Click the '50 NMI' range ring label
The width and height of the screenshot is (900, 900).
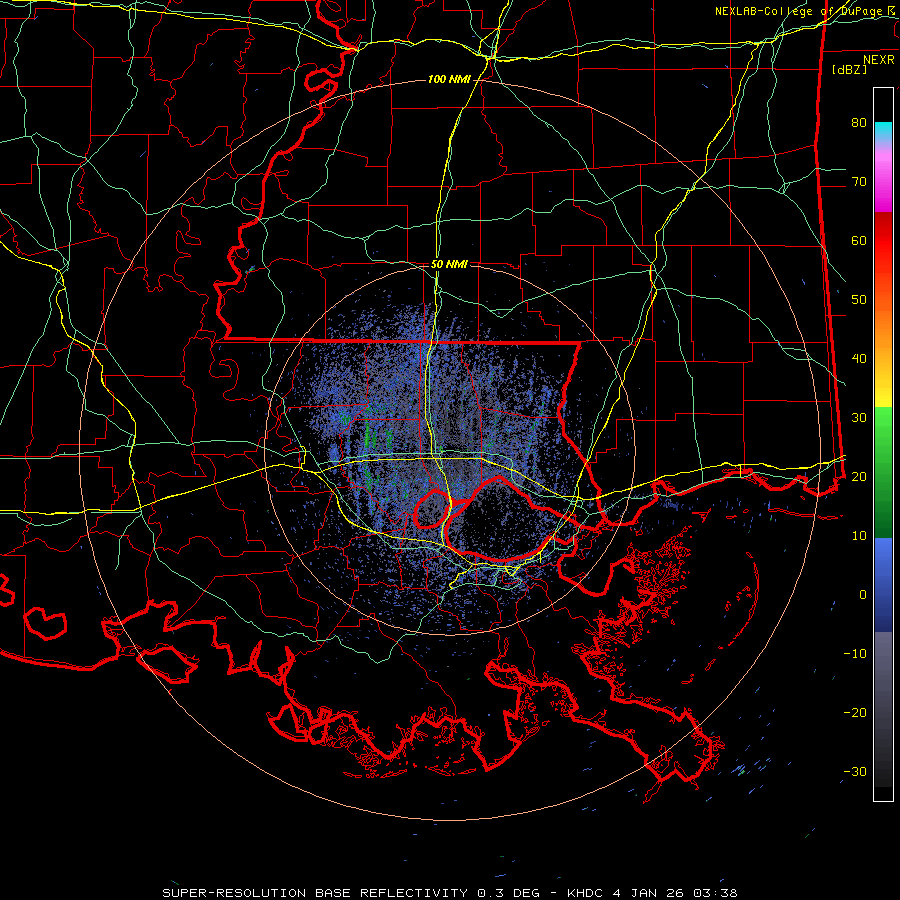[449, 265]
